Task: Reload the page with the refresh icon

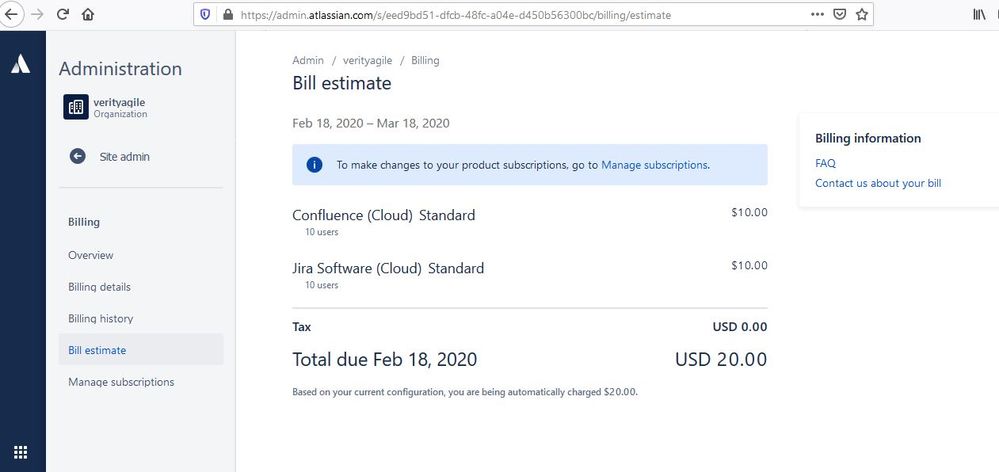Action: coord(62,14)
